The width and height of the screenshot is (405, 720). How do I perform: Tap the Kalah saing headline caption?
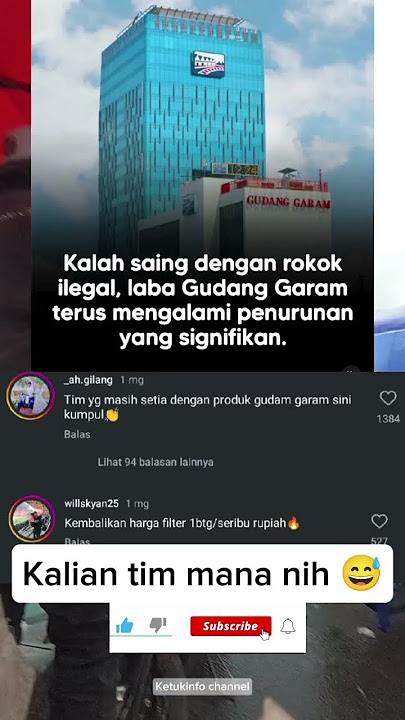tap(202, 301)
